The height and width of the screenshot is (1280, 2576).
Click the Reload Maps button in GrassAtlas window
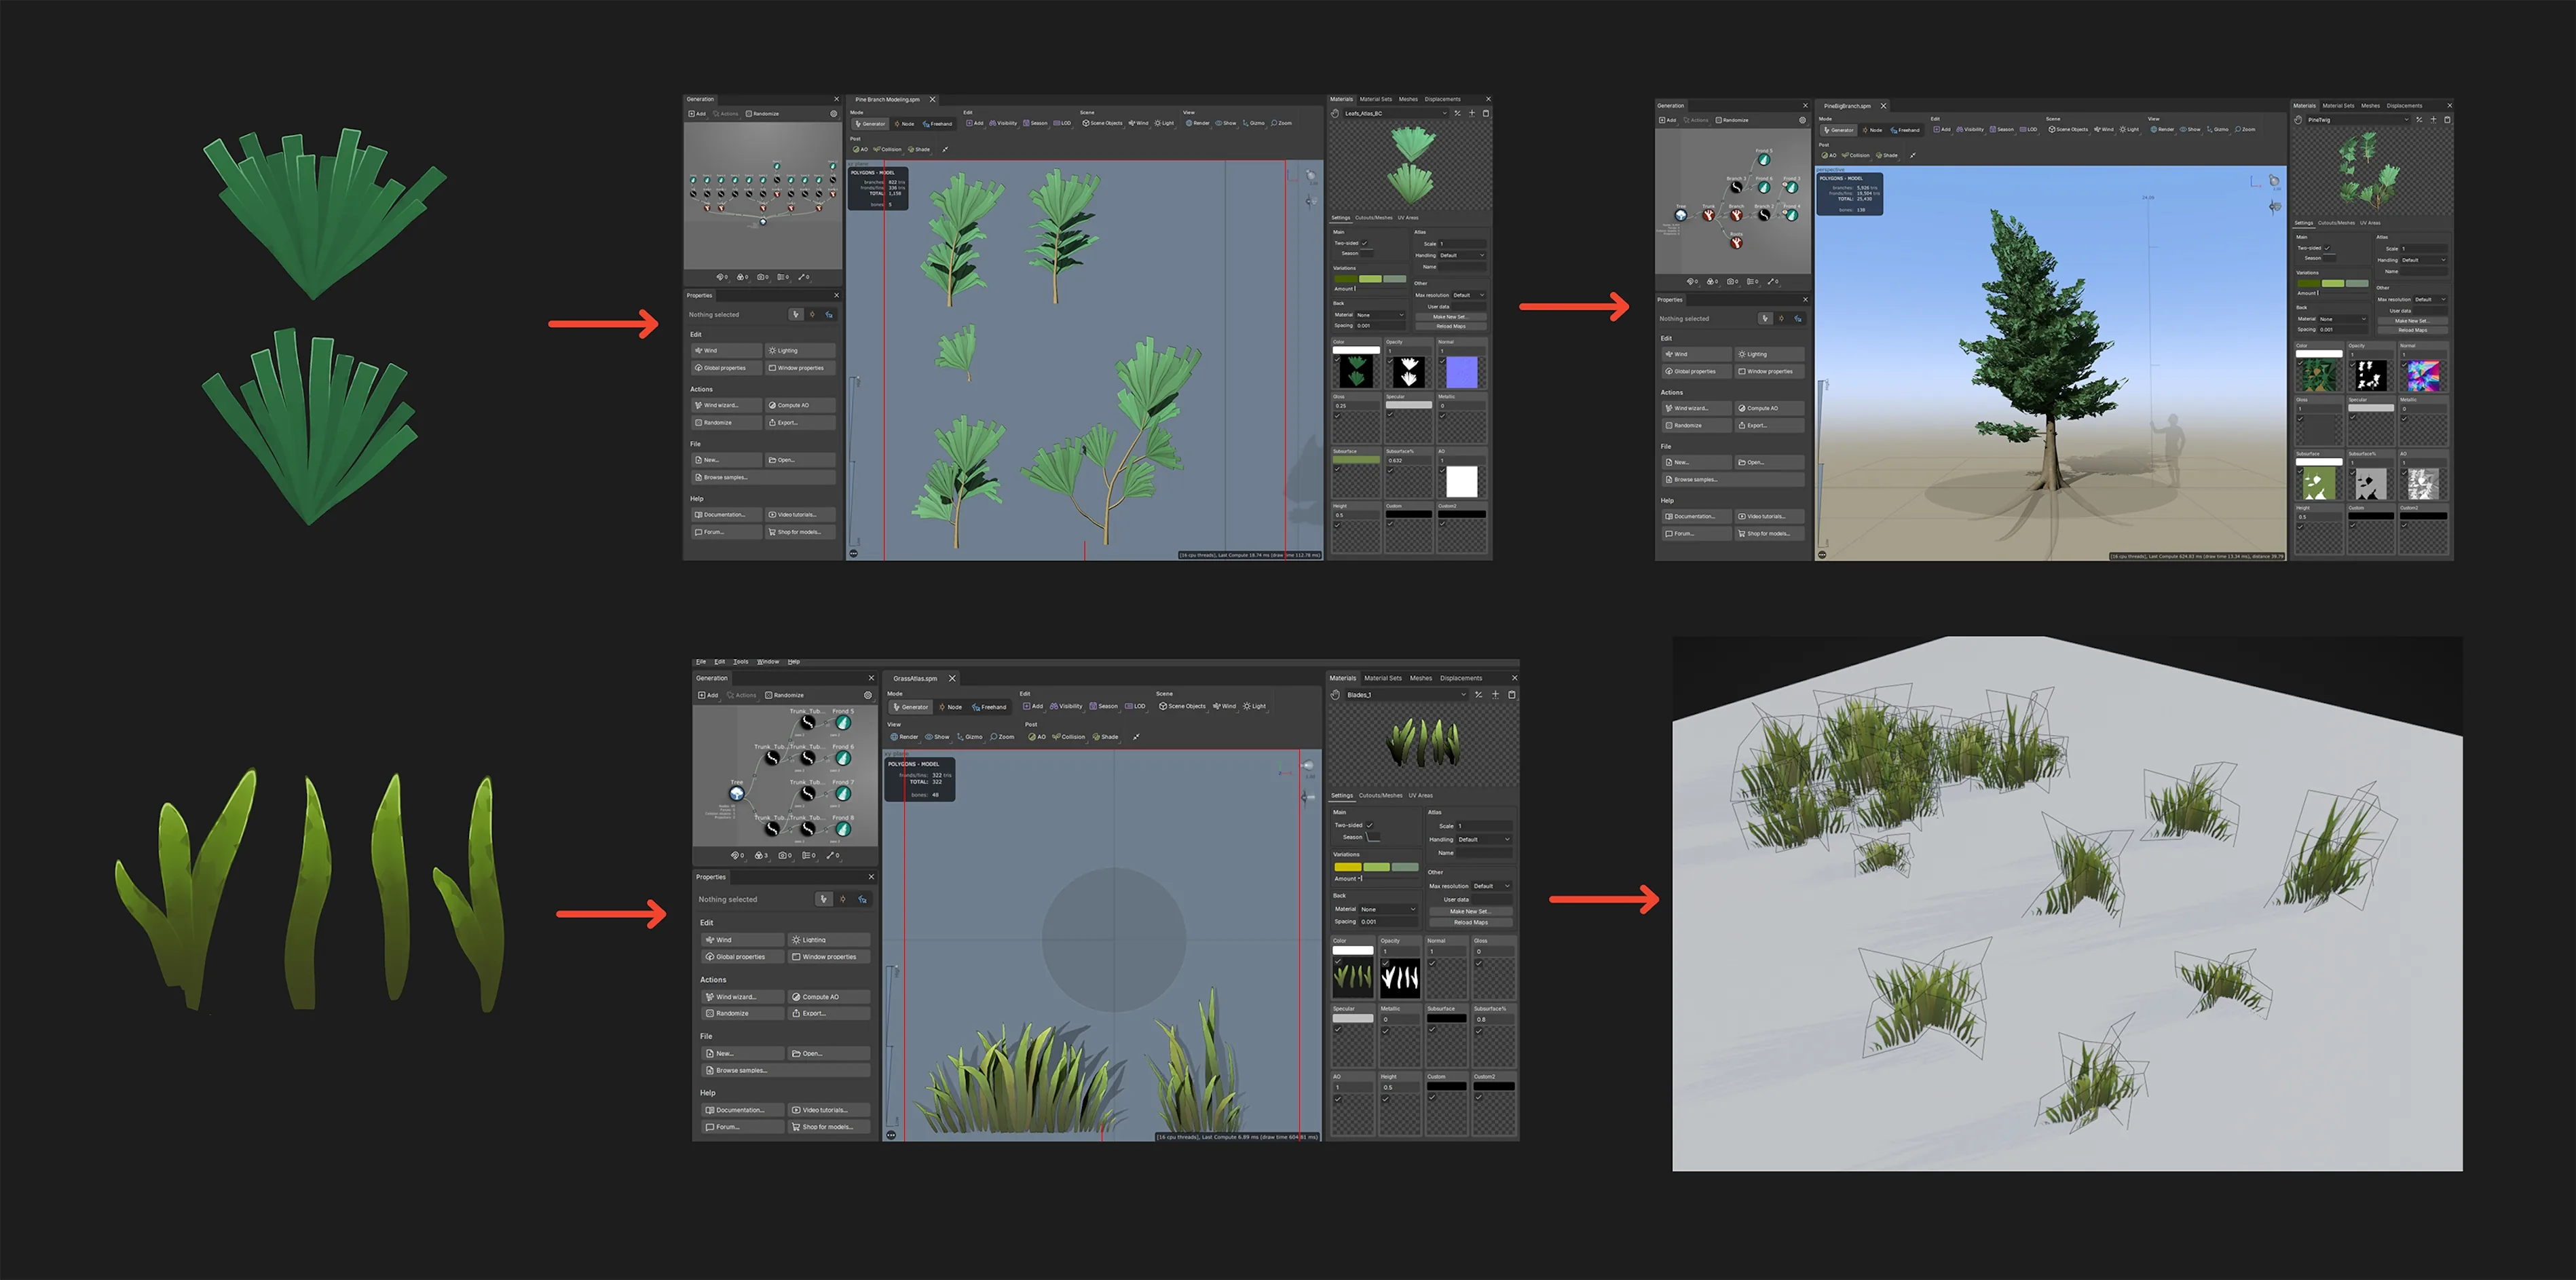click(x=1470, y=922)
